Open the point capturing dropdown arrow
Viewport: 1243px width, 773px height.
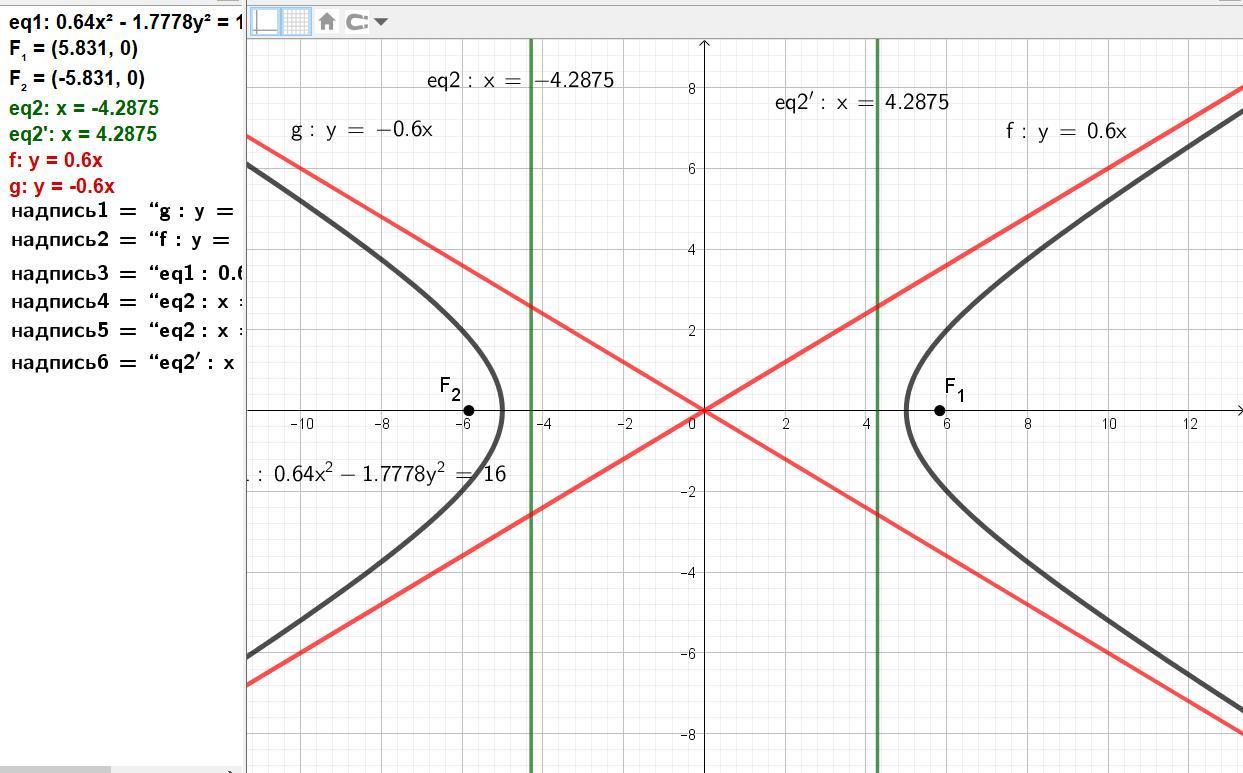pyautogui.click(x=381, y=21)
